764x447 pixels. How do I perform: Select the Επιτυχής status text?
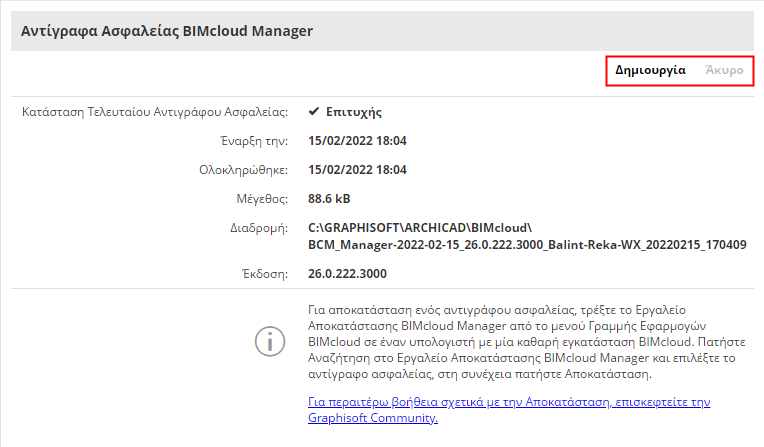coord(354,112)
